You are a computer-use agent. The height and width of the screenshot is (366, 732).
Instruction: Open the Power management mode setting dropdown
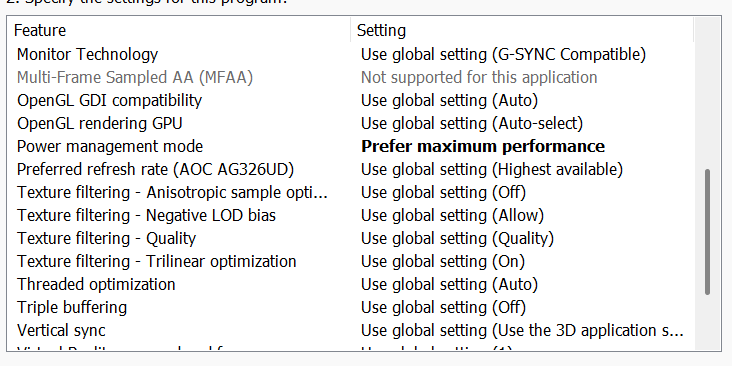point(483,146)
